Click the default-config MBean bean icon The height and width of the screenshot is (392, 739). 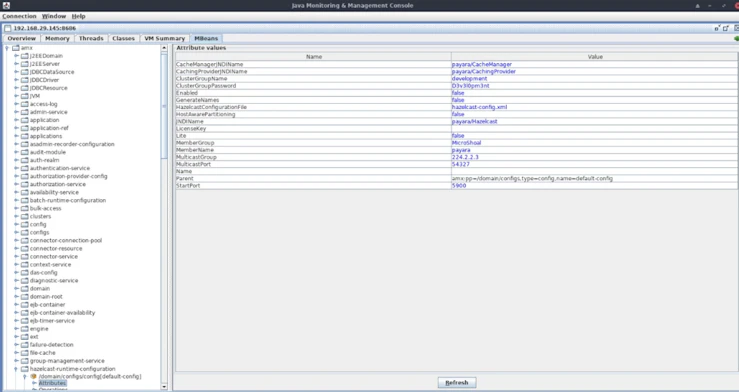coord(33,376)
